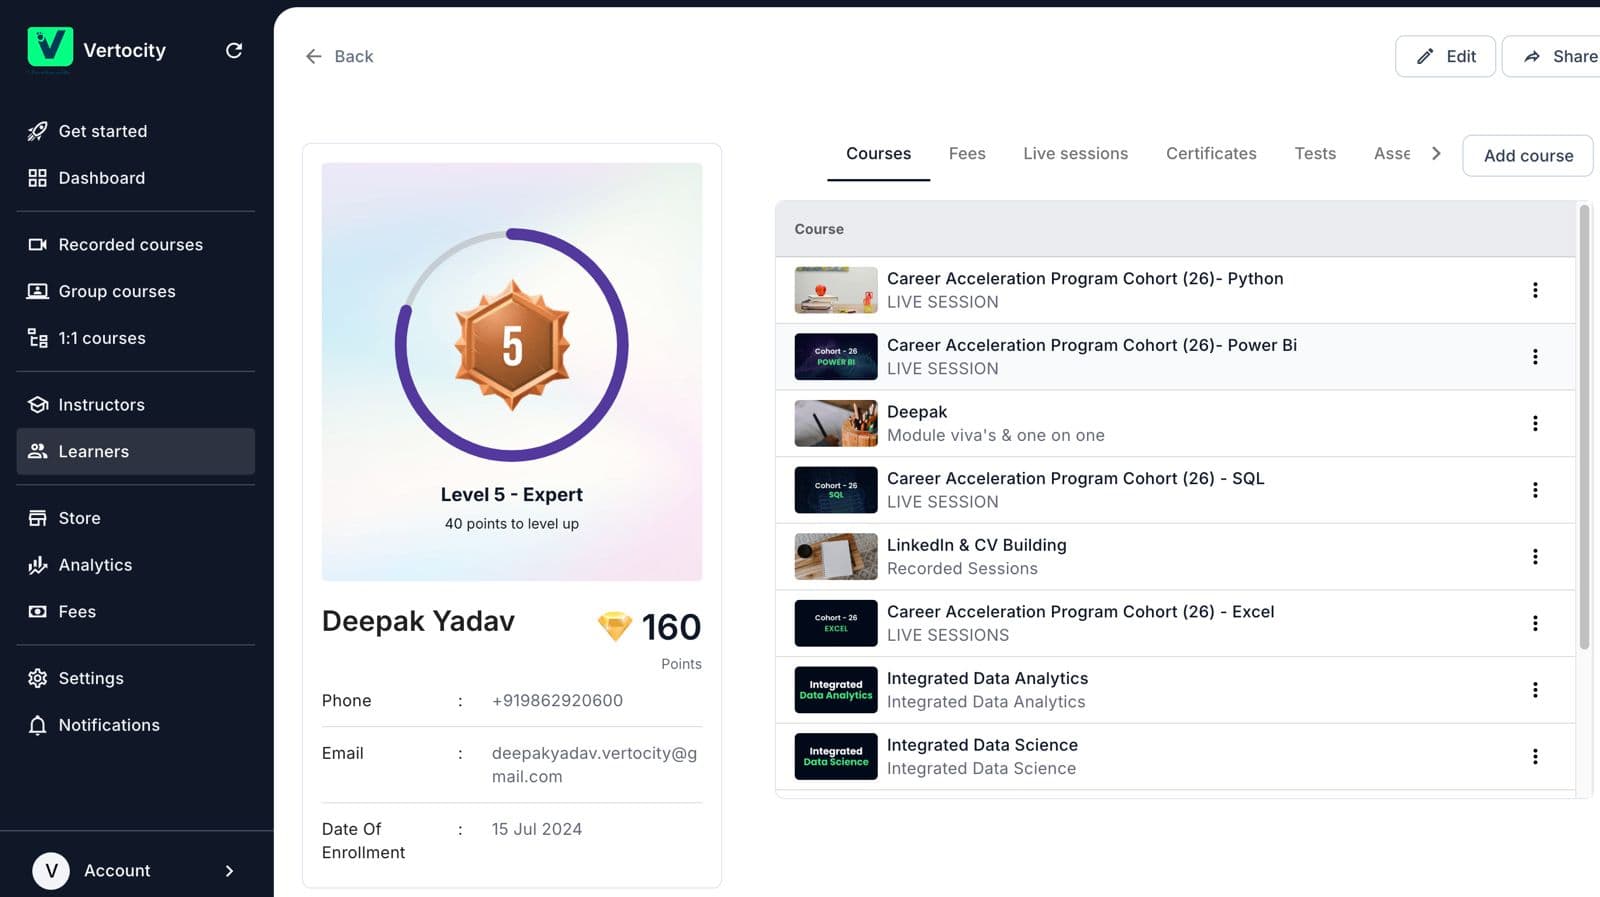Click the Group courses icon

point(37,291)
